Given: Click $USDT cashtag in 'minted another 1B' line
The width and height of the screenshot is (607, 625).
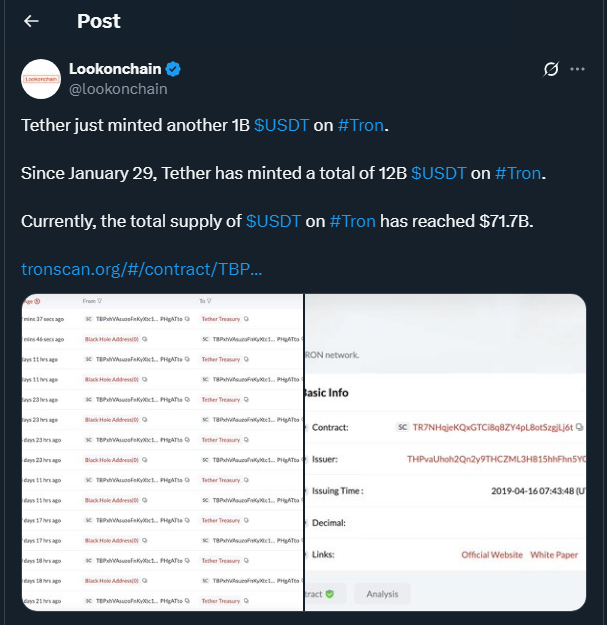Looking at the screenshot, I should [281, 126].
